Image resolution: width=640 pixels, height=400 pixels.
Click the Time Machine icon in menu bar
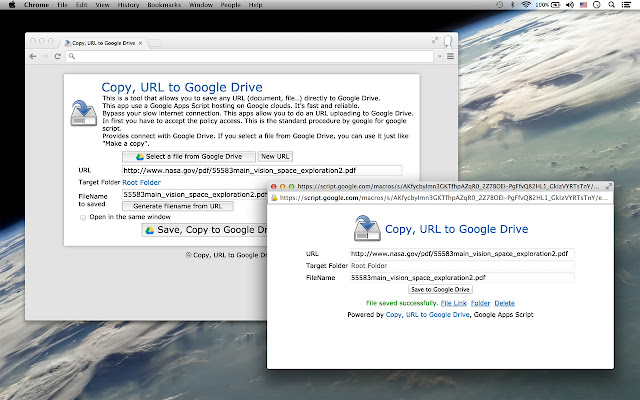(x=500, y=4)
